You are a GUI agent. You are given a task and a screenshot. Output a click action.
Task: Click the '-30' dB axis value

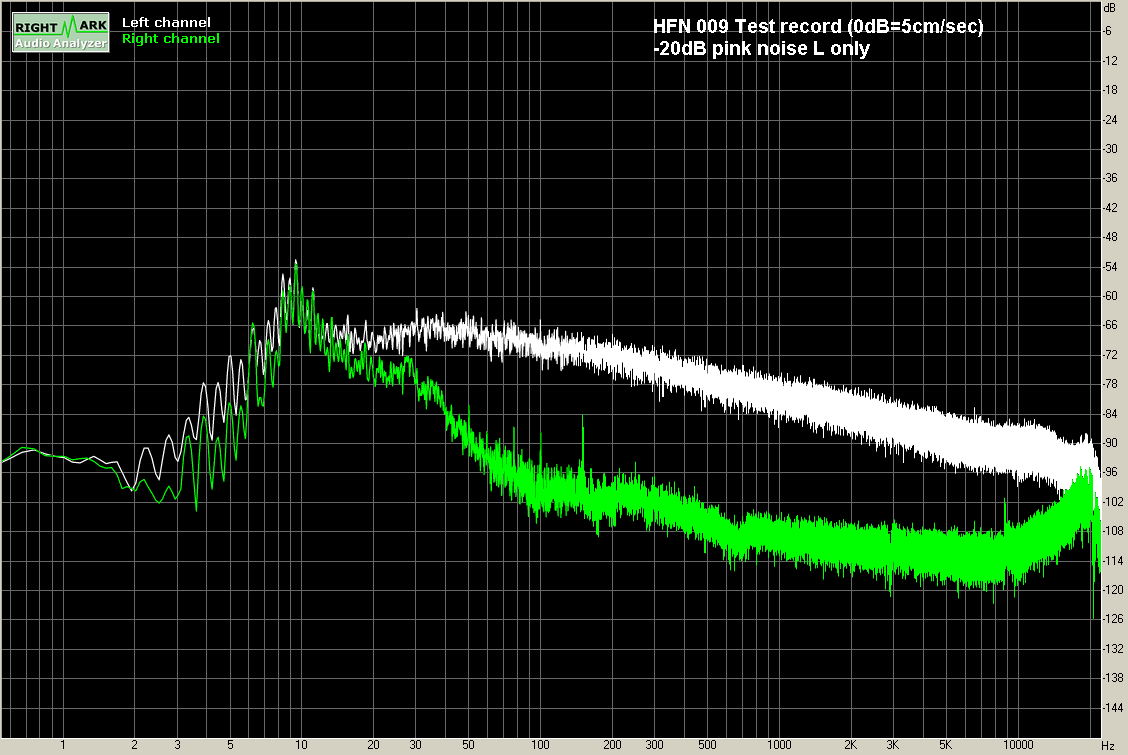1111,149
